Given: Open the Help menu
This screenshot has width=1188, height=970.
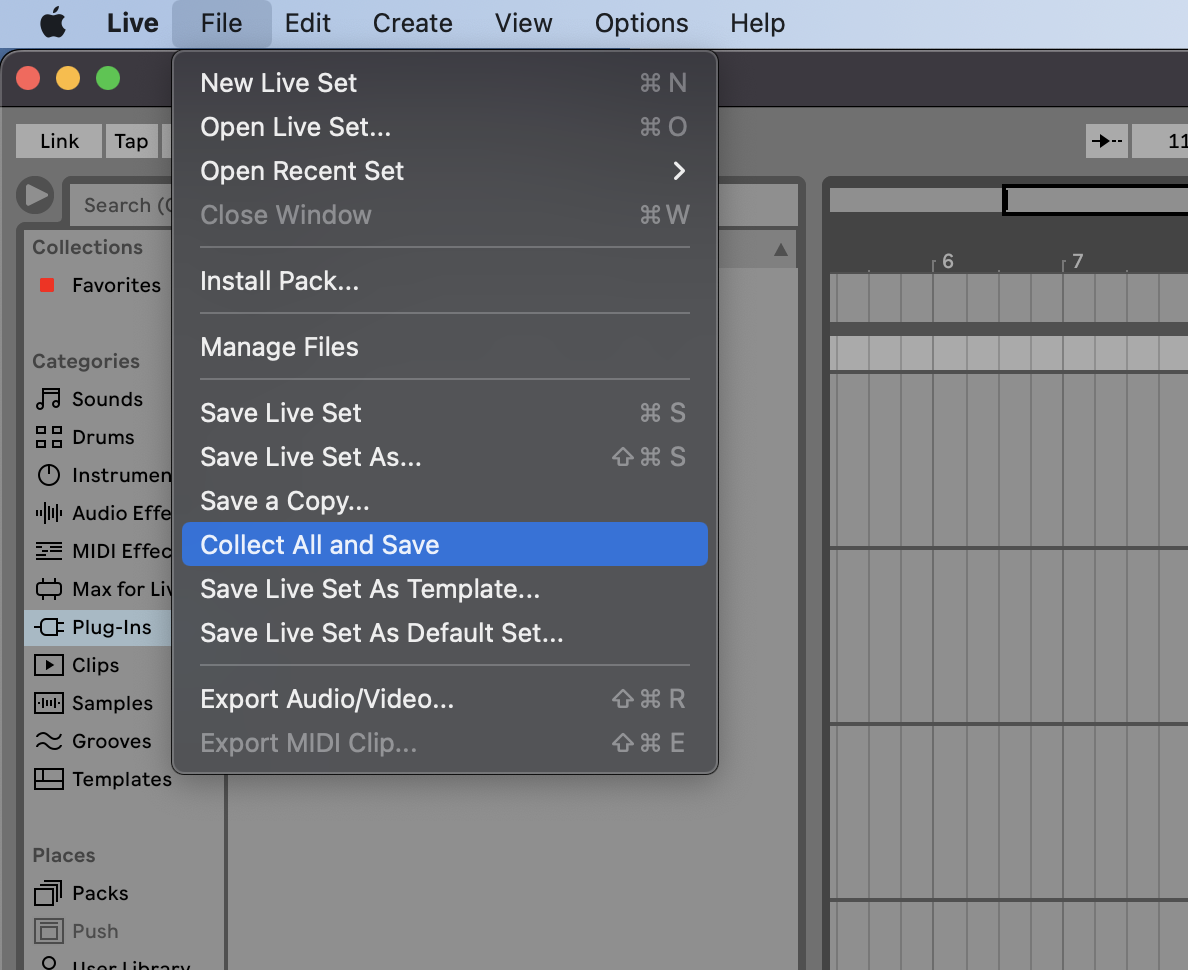Looking at the screenshot, I should [x=757, y=23].
